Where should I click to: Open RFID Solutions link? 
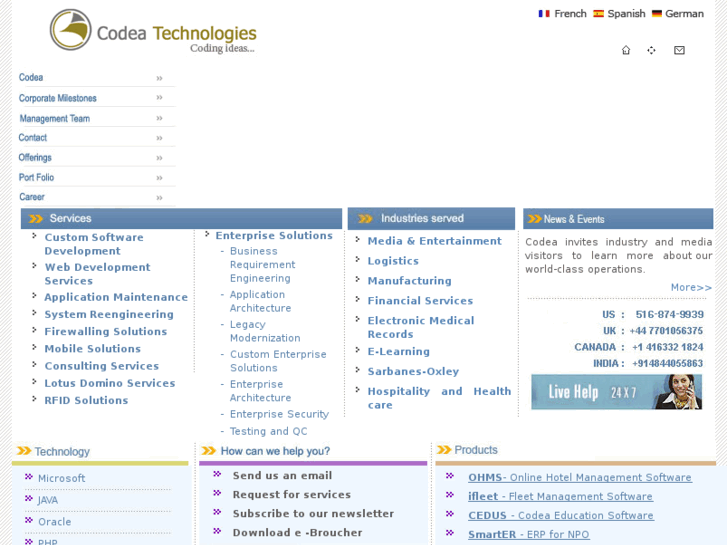pos(86,400)
